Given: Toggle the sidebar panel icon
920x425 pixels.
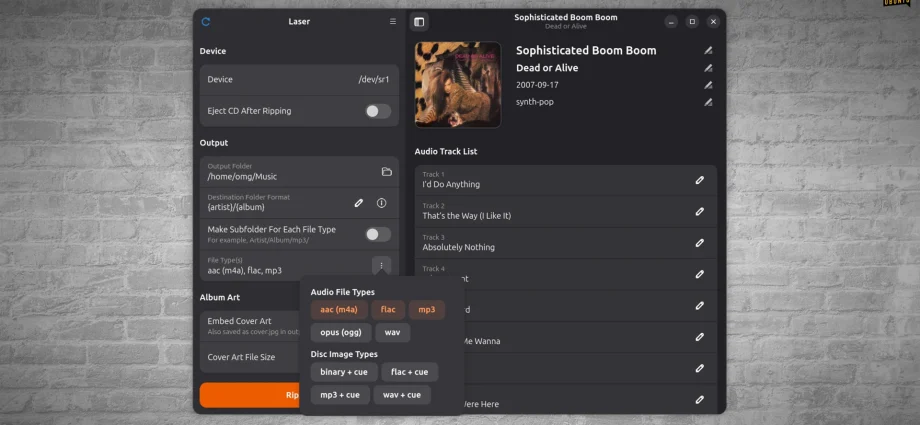Looking at the screenshot, I should click(x=419, y=22).
